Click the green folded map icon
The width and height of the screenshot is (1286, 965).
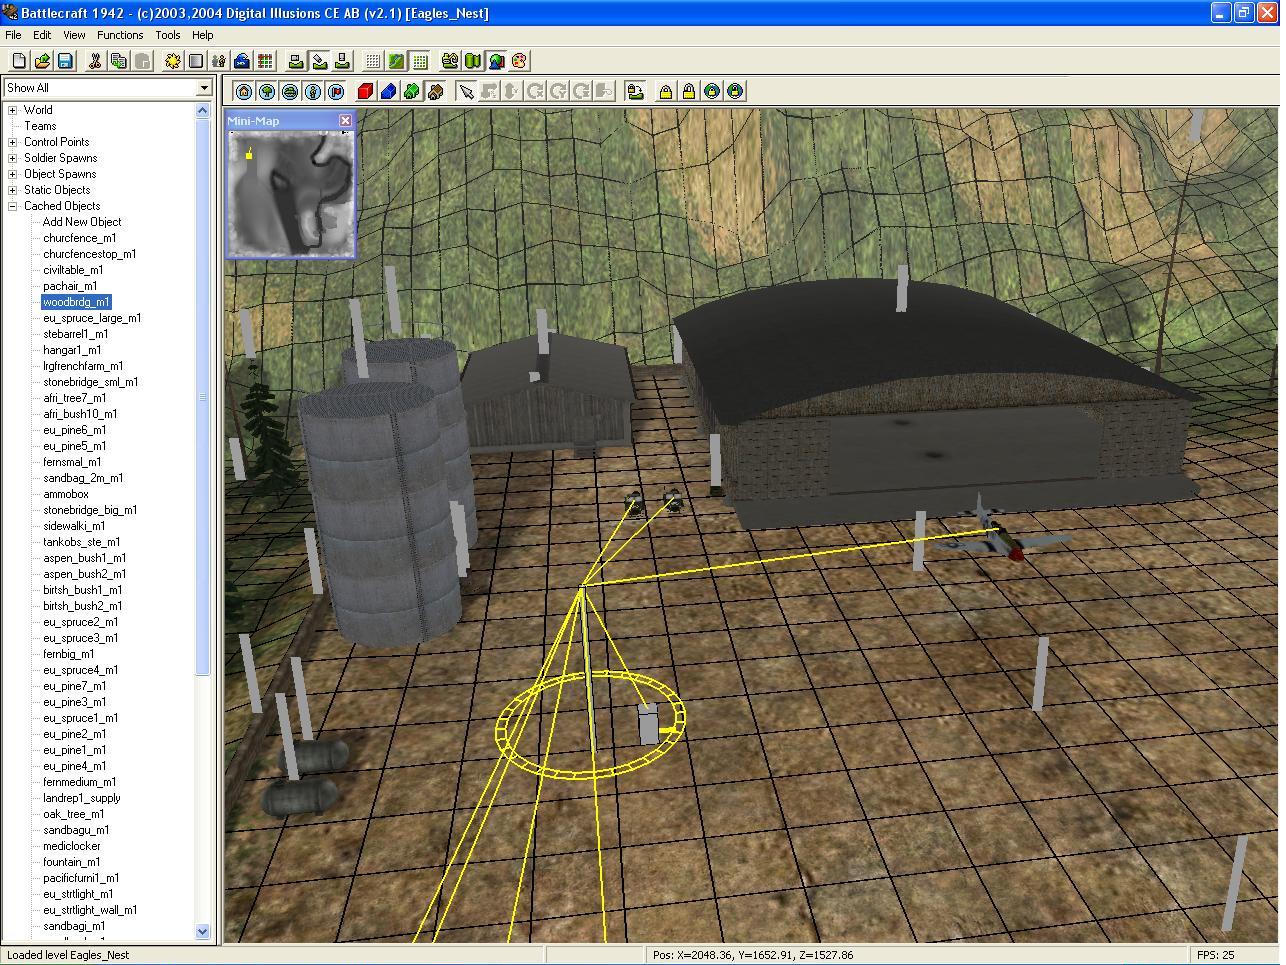[473, 61]
